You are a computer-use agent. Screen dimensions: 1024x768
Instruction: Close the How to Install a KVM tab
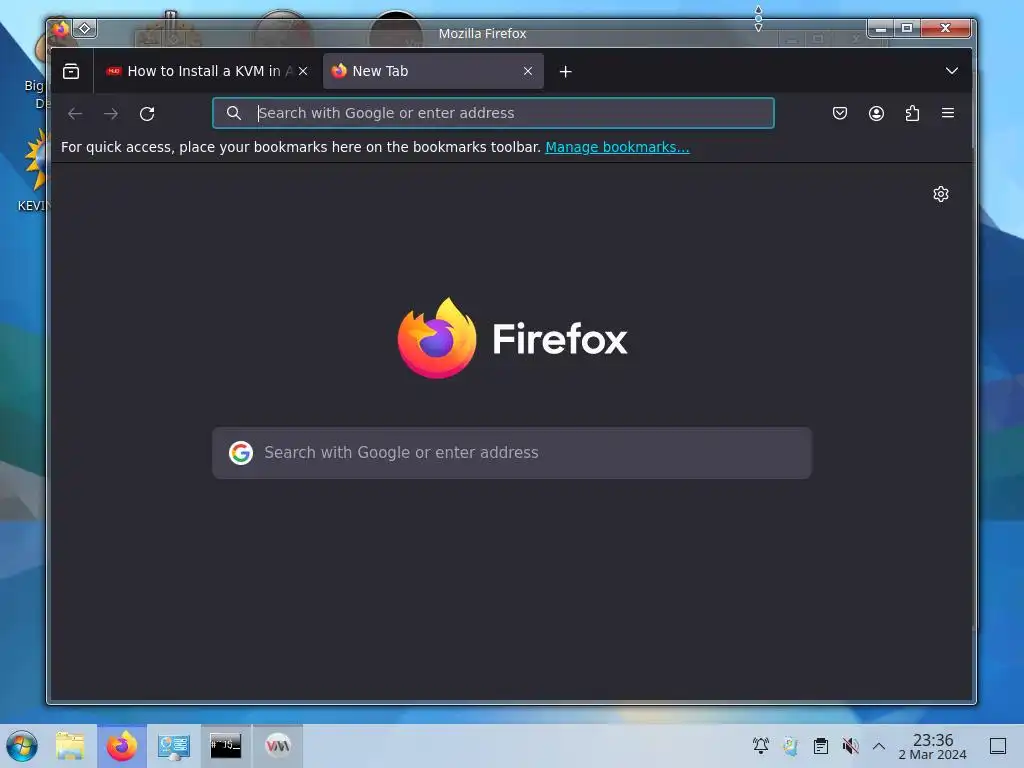tap(303, 71)
